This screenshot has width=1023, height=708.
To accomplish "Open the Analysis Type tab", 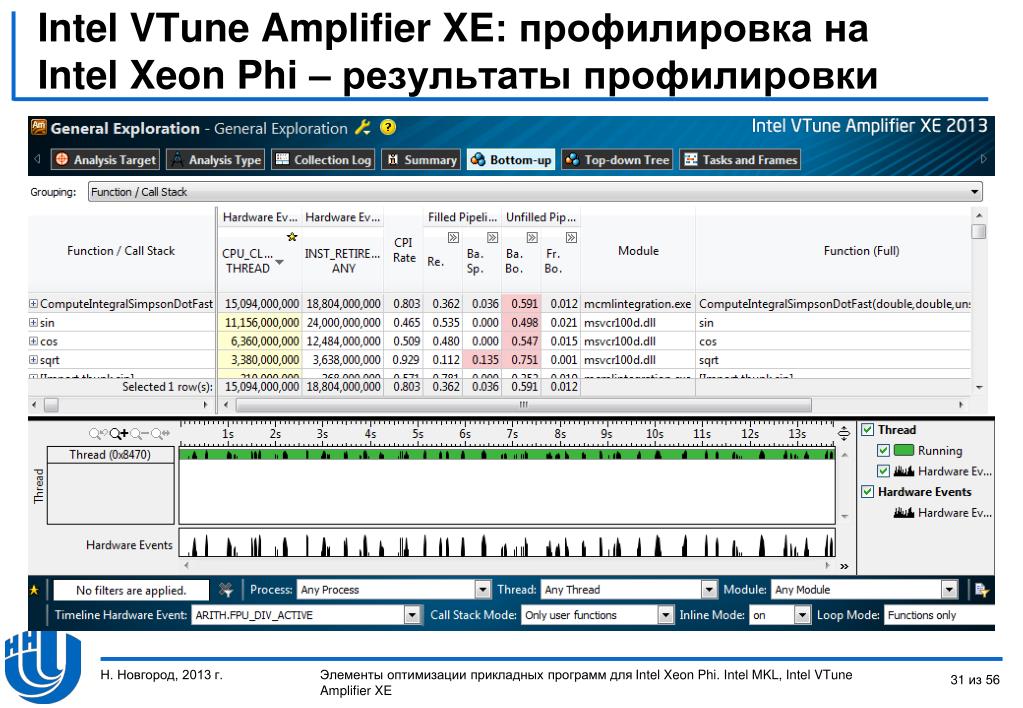I will 216,160.
